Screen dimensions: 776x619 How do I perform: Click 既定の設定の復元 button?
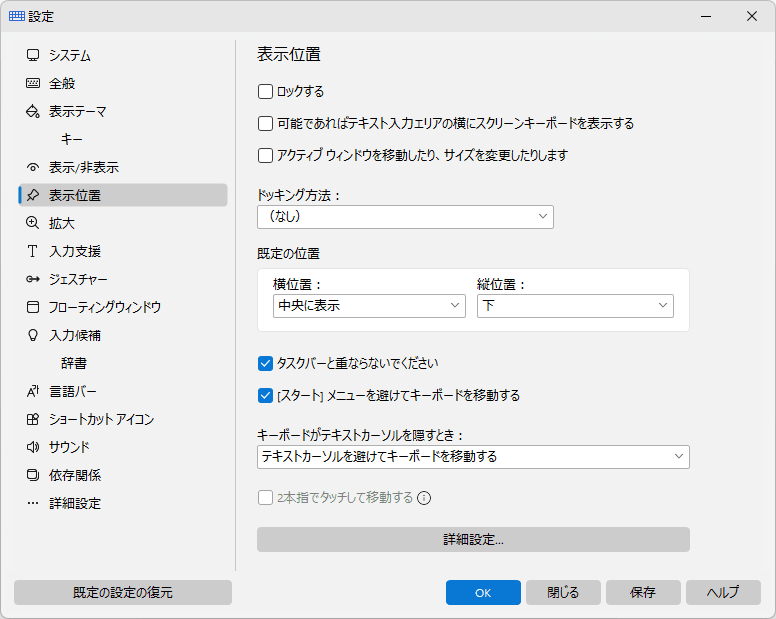tap(123, 592)
